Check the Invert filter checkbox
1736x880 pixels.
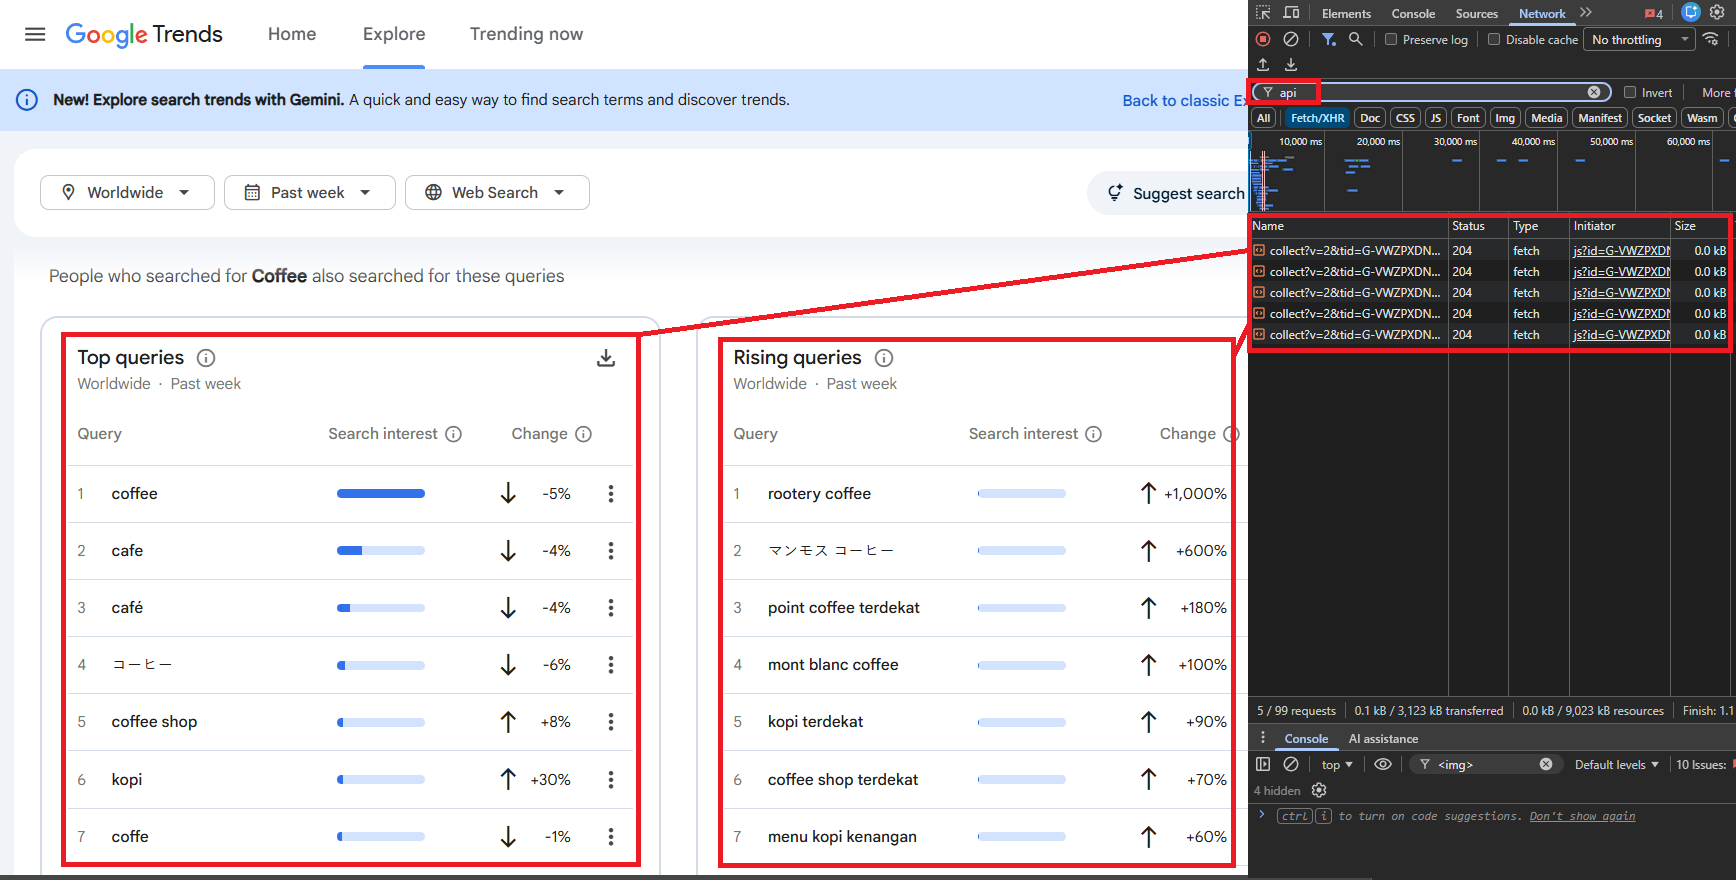click(x=1630, y=92)
